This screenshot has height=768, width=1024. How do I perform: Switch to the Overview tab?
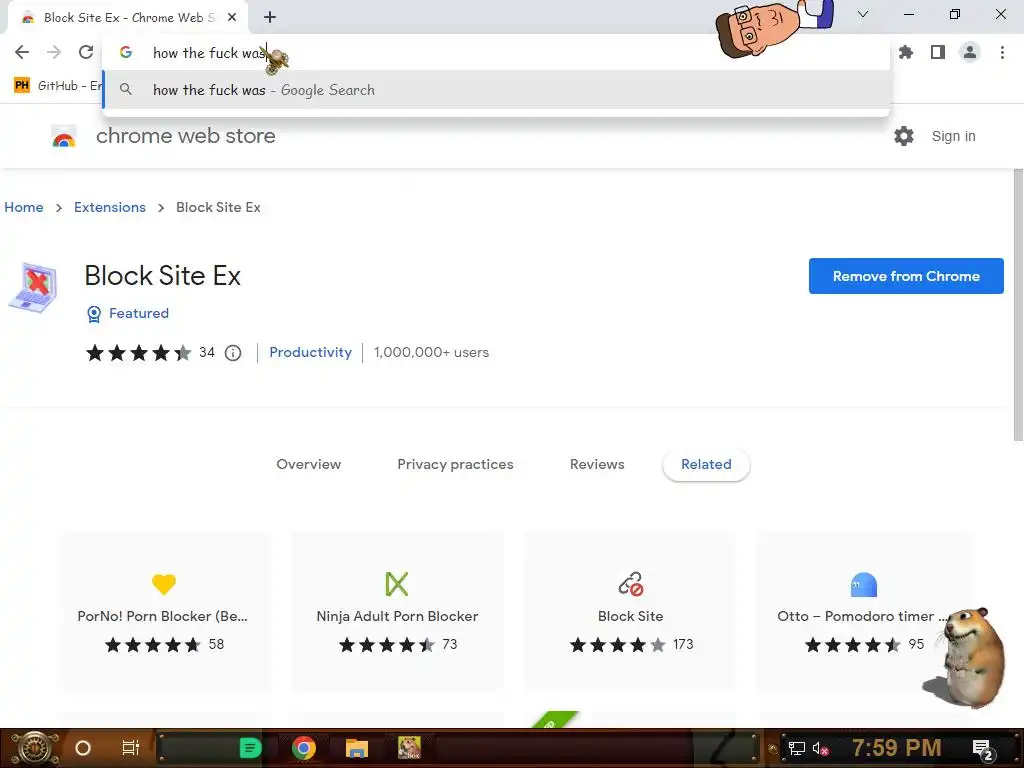tap(308, 464)
